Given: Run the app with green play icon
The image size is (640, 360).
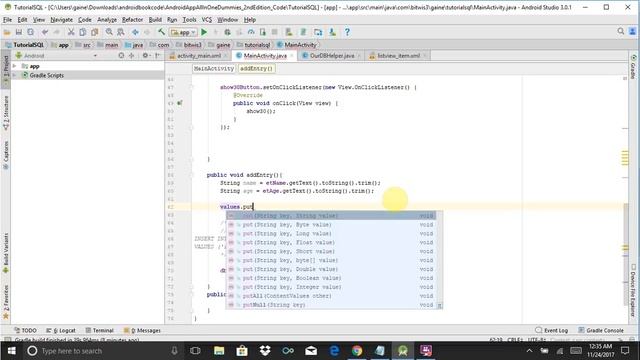Looking at the screenshot, I should pyautogui.click(x=204, y=32).
